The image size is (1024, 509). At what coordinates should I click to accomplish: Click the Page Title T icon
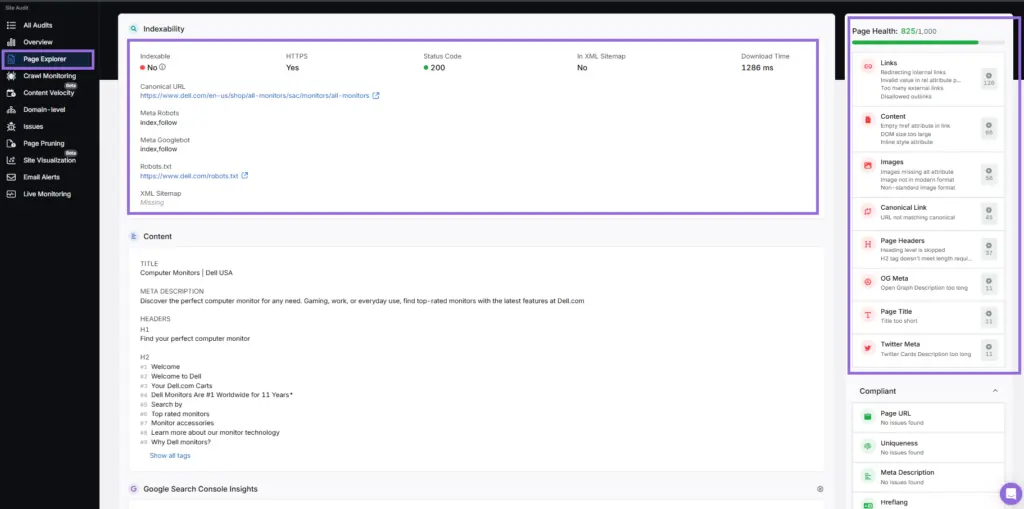(x=868, y=315)
